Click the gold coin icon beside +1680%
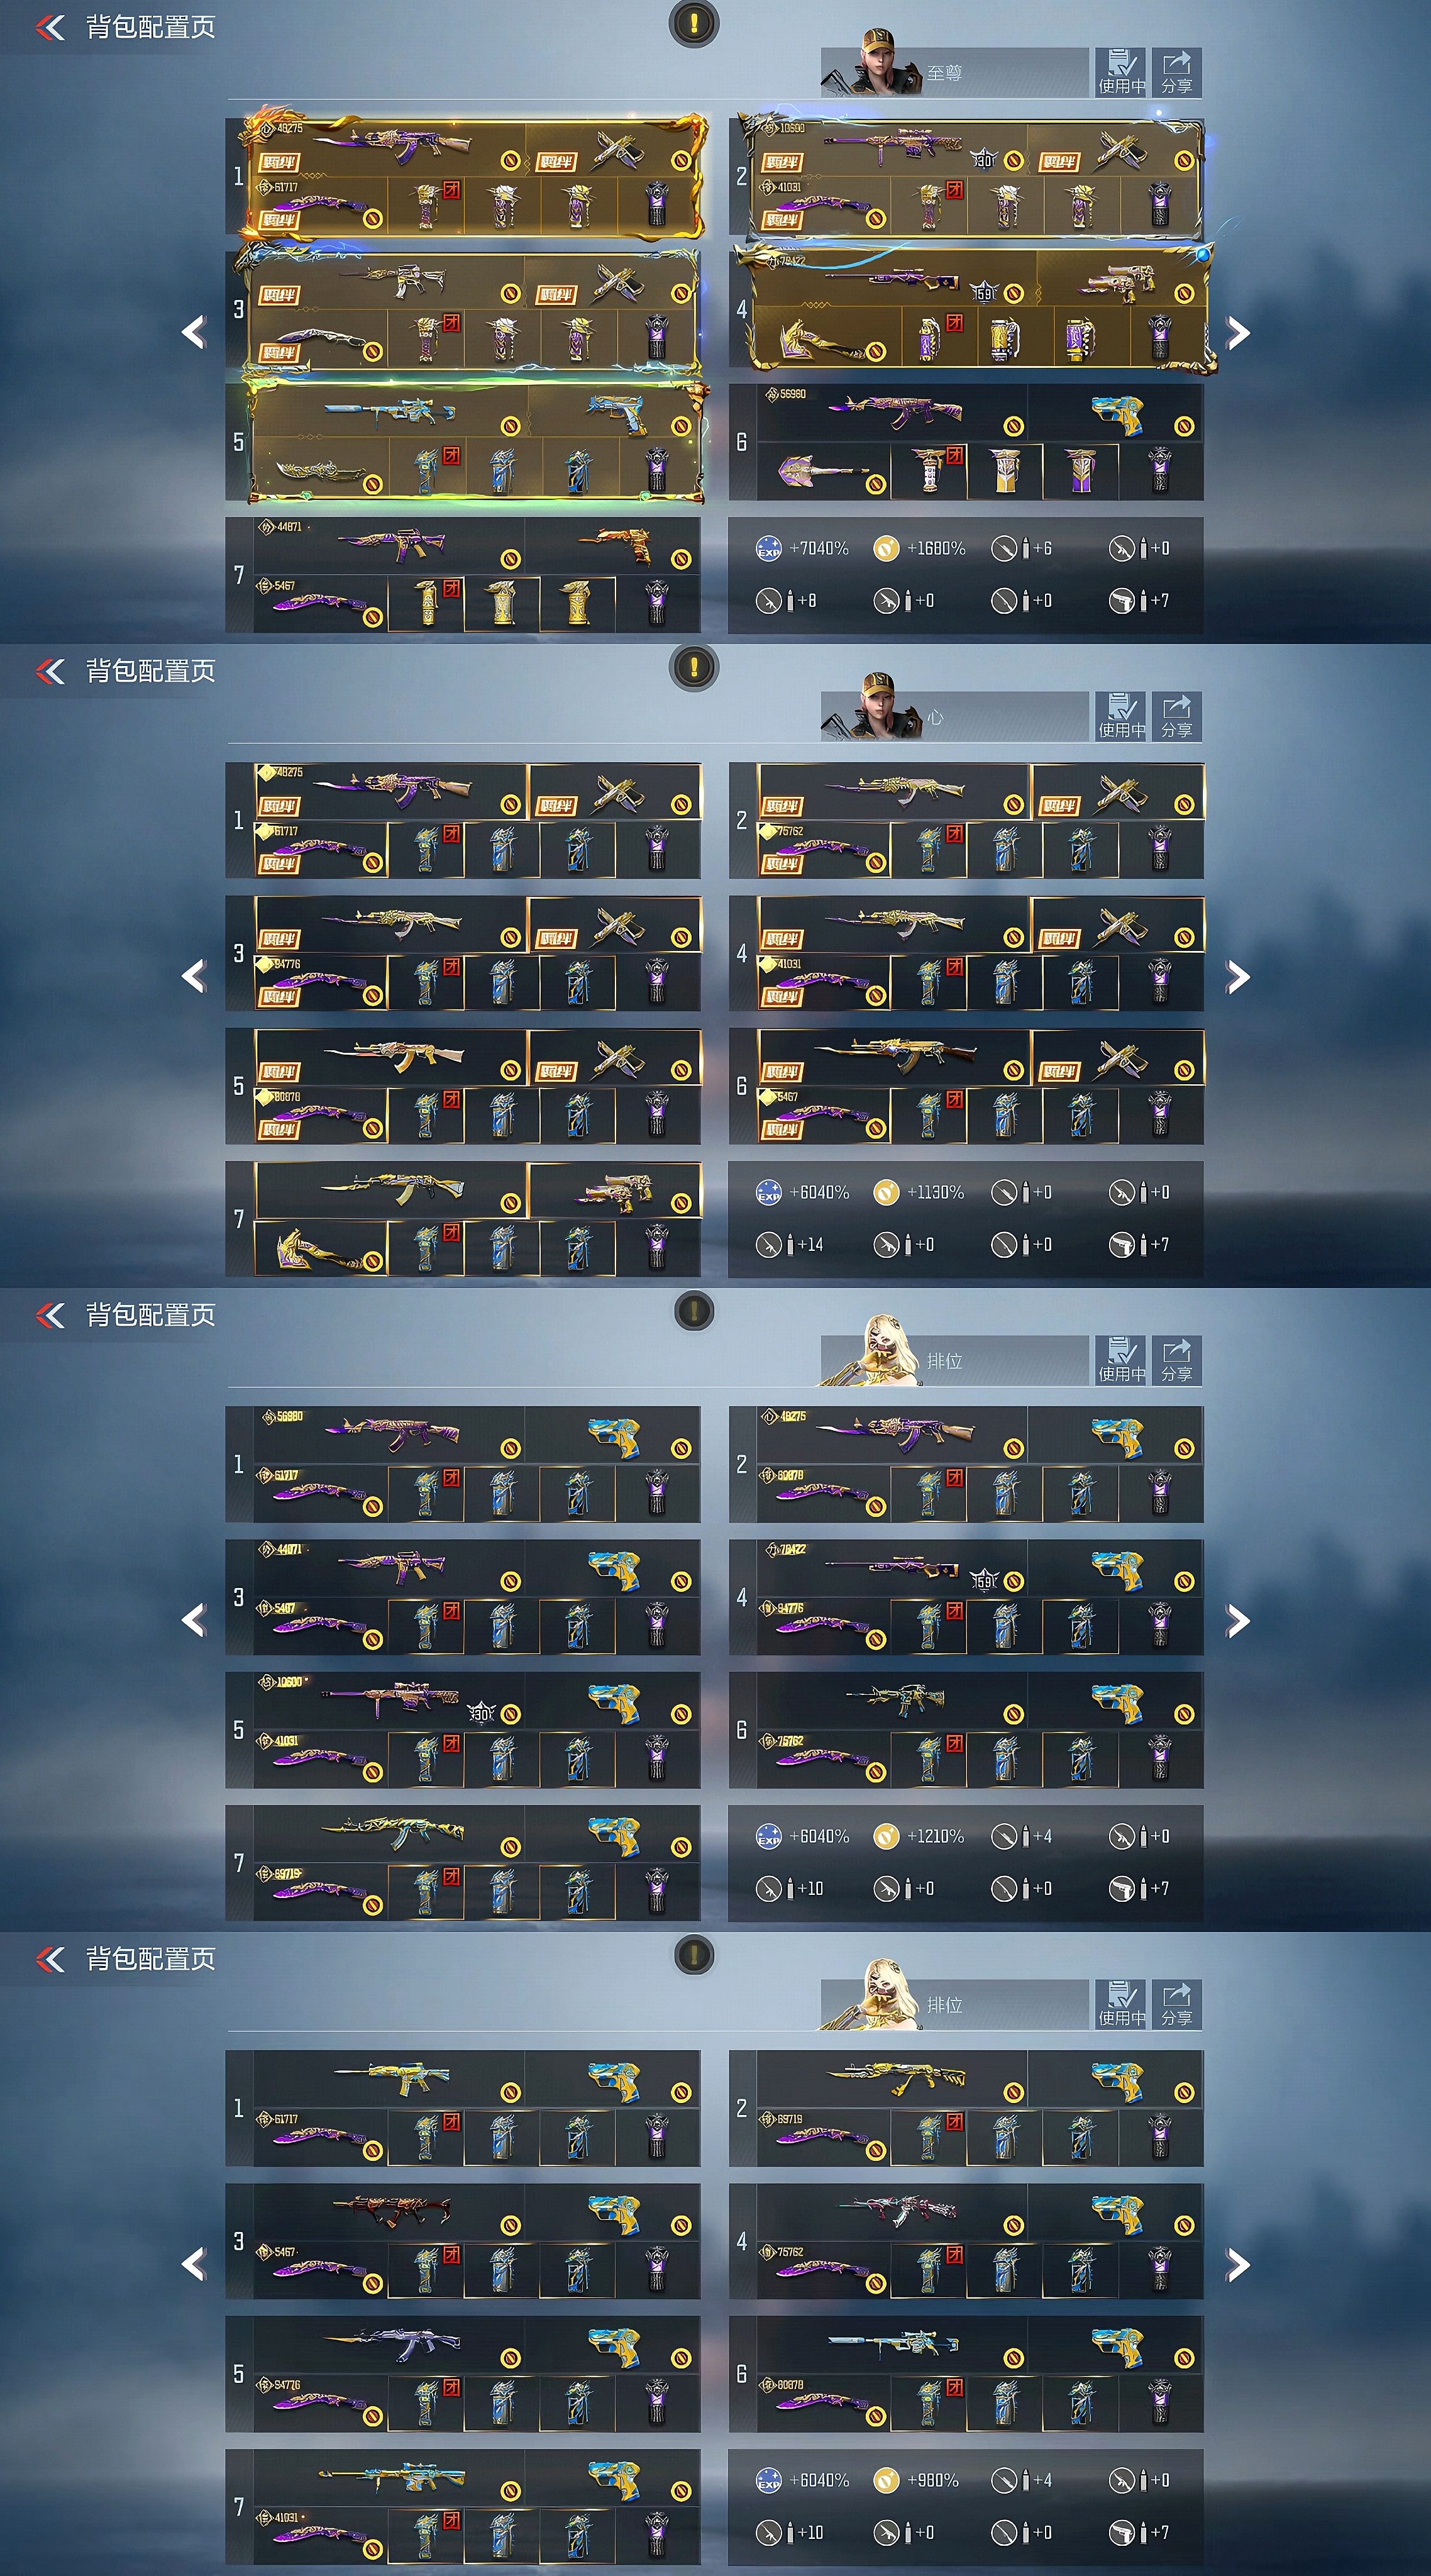The height and width of the screenshot is (2576, 1431). (x=886, y=548)
